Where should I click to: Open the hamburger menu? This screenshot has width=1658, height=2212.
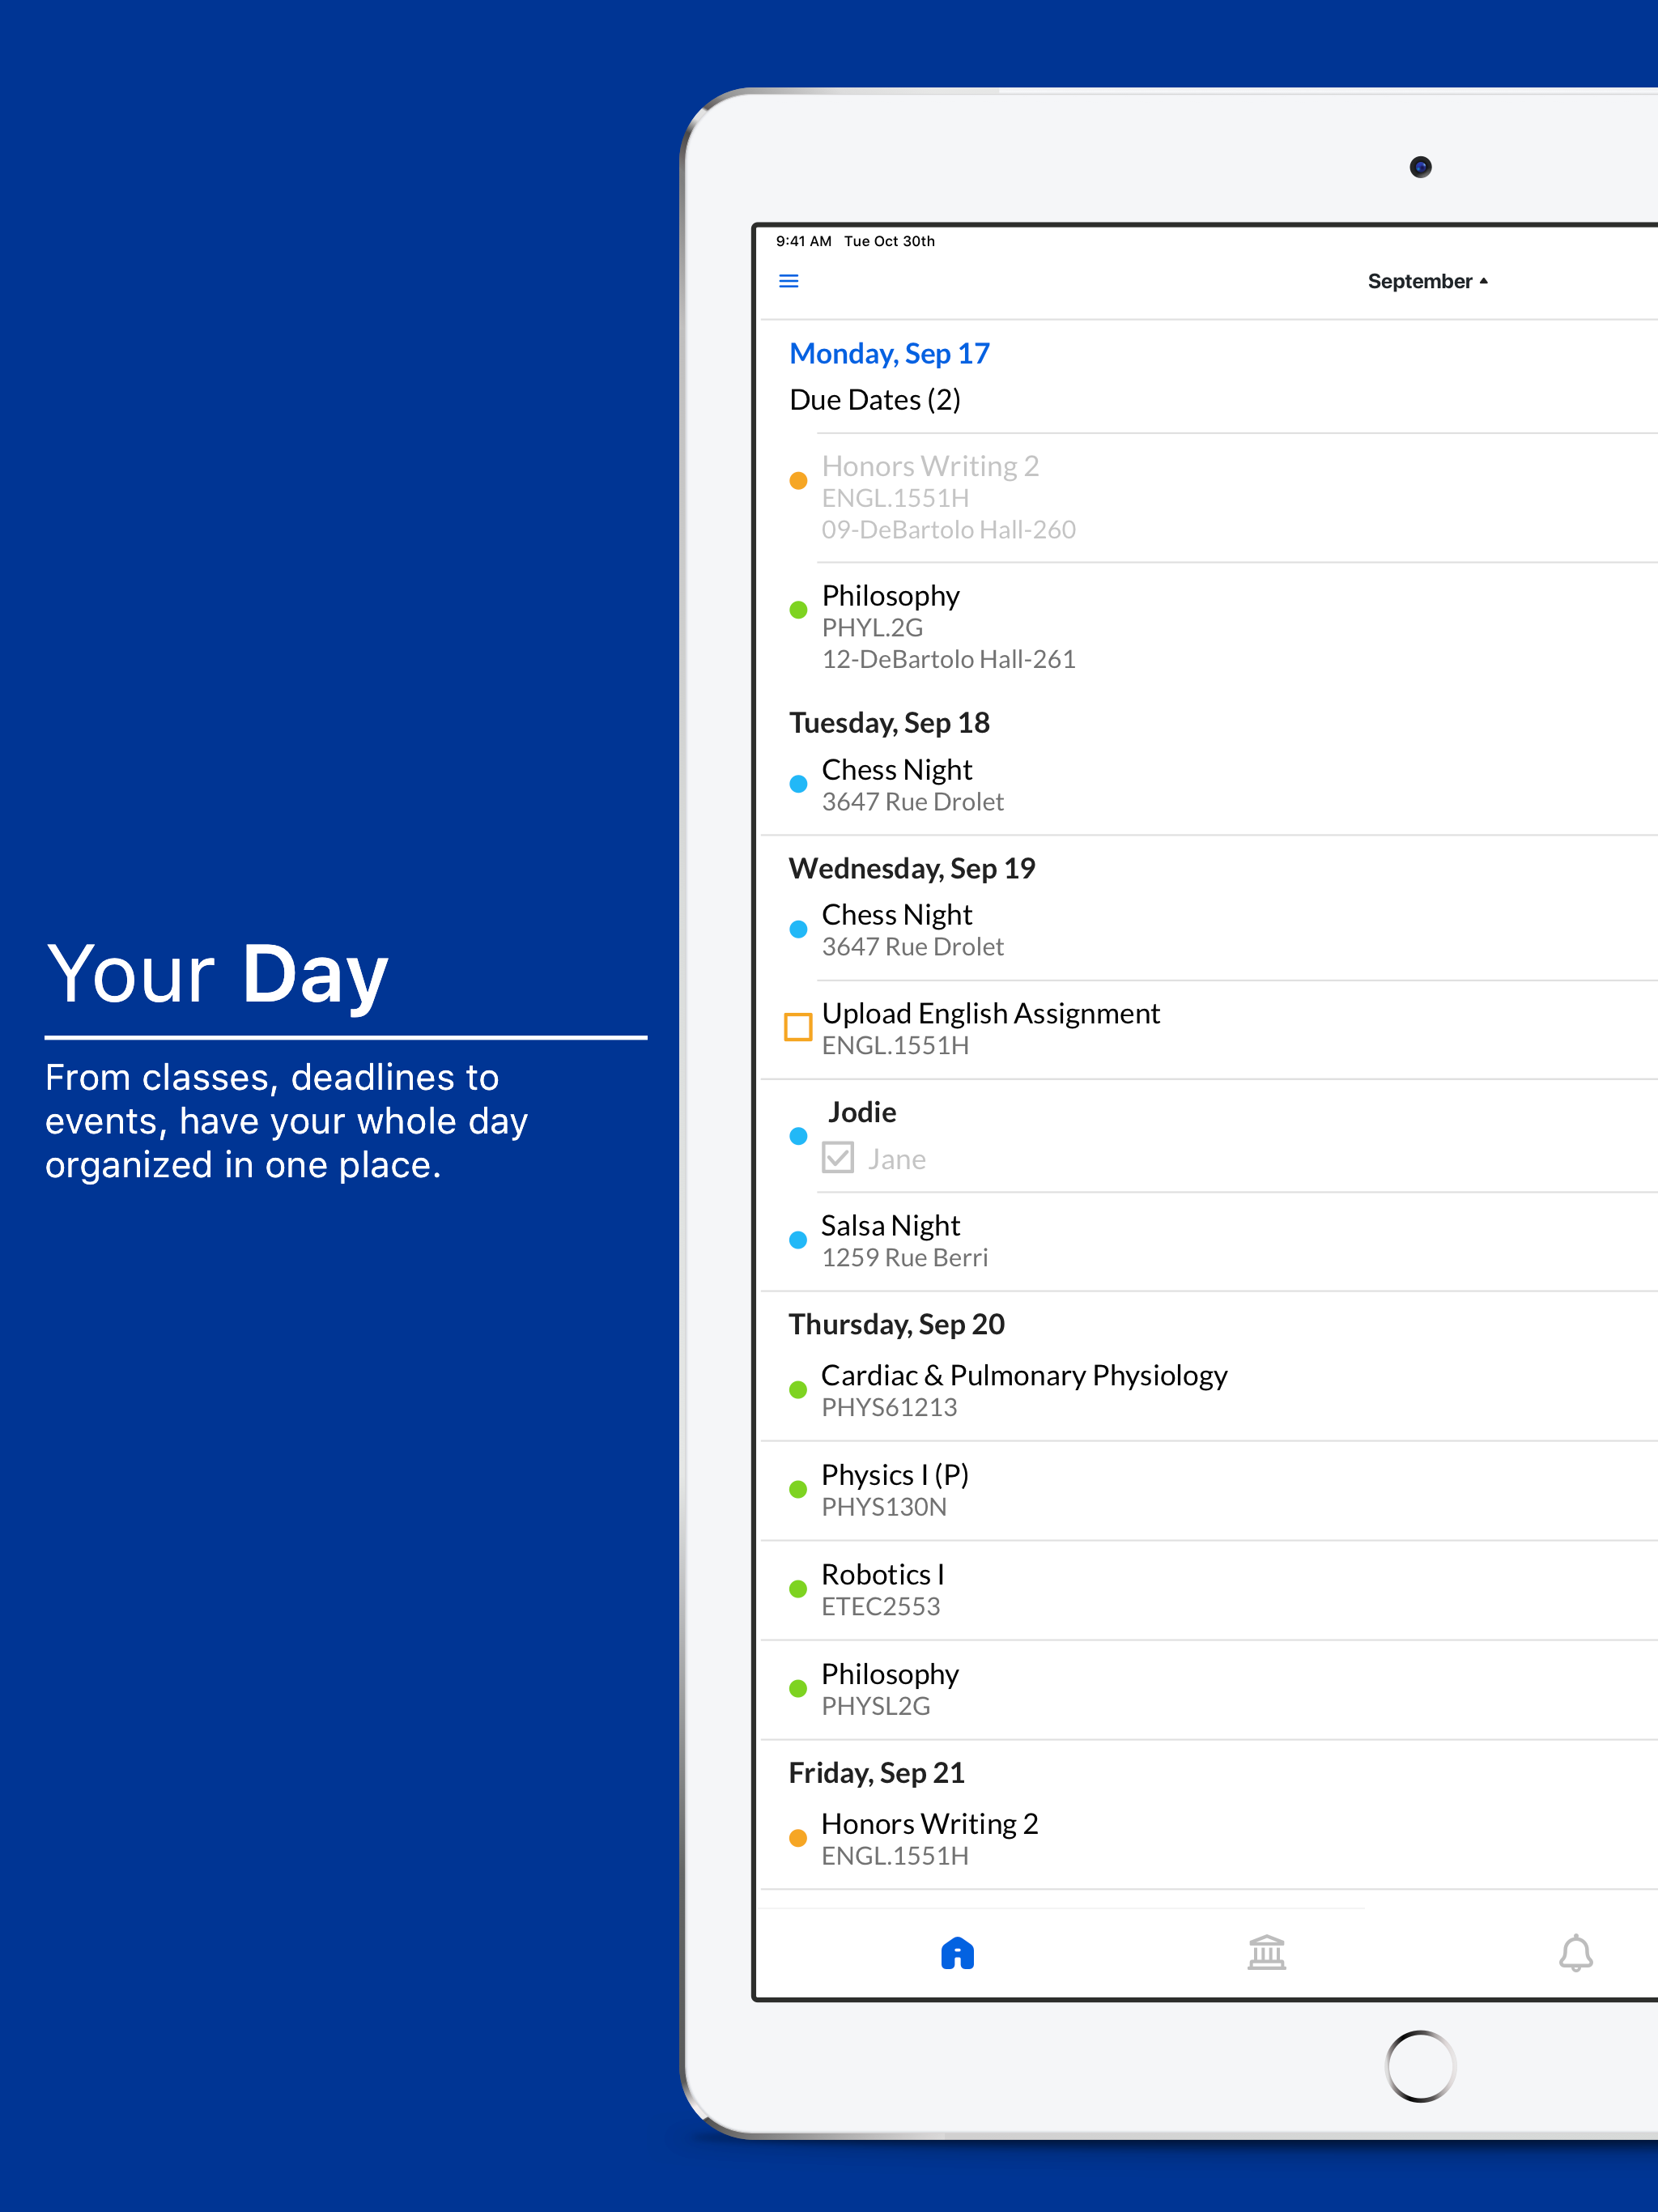pyautogui.click(x=788, y=281)
